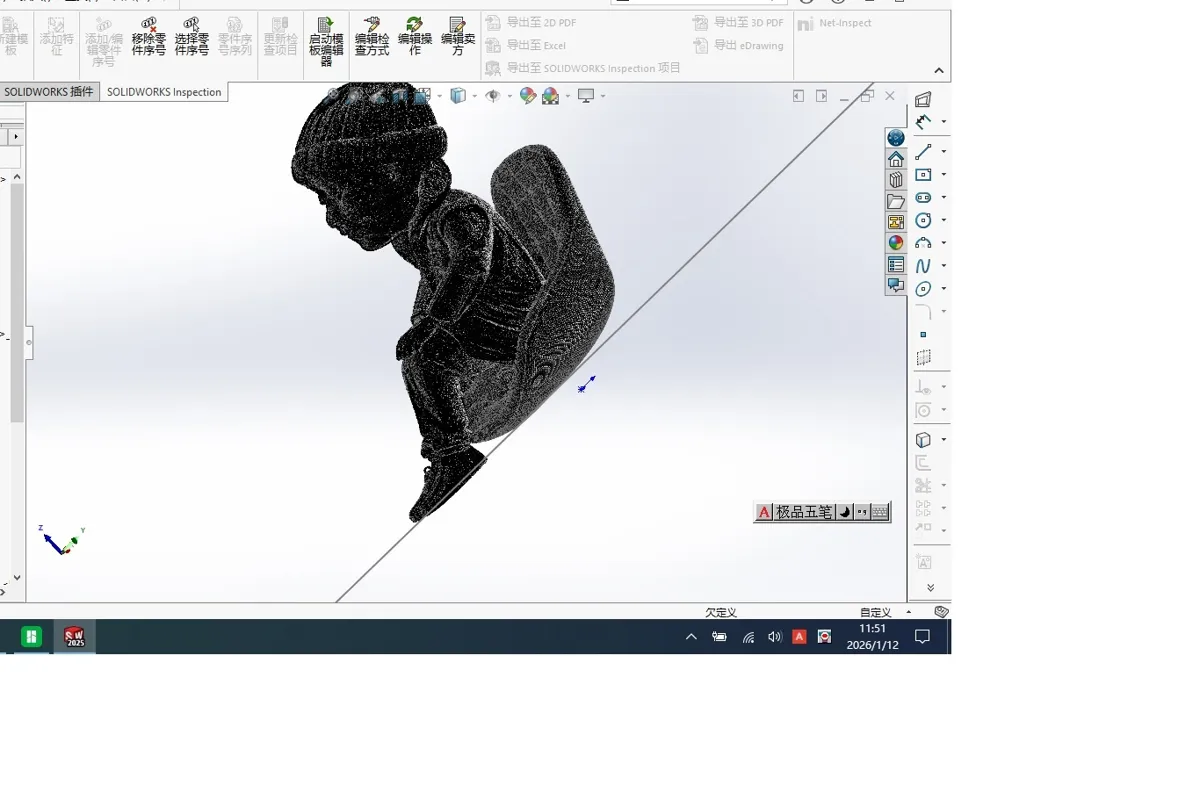
Task: Click the Net-Inspect button
Action: point(835,23)
